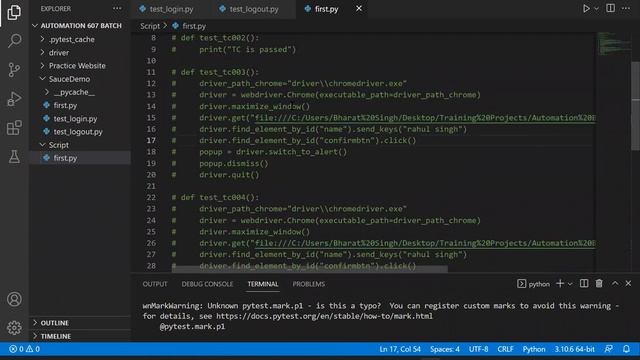Image resolution: width=640 pixels, height=360 pixels.
Task: Open test_logout.py in explorer tree
Action: click(x=80, y=132)
